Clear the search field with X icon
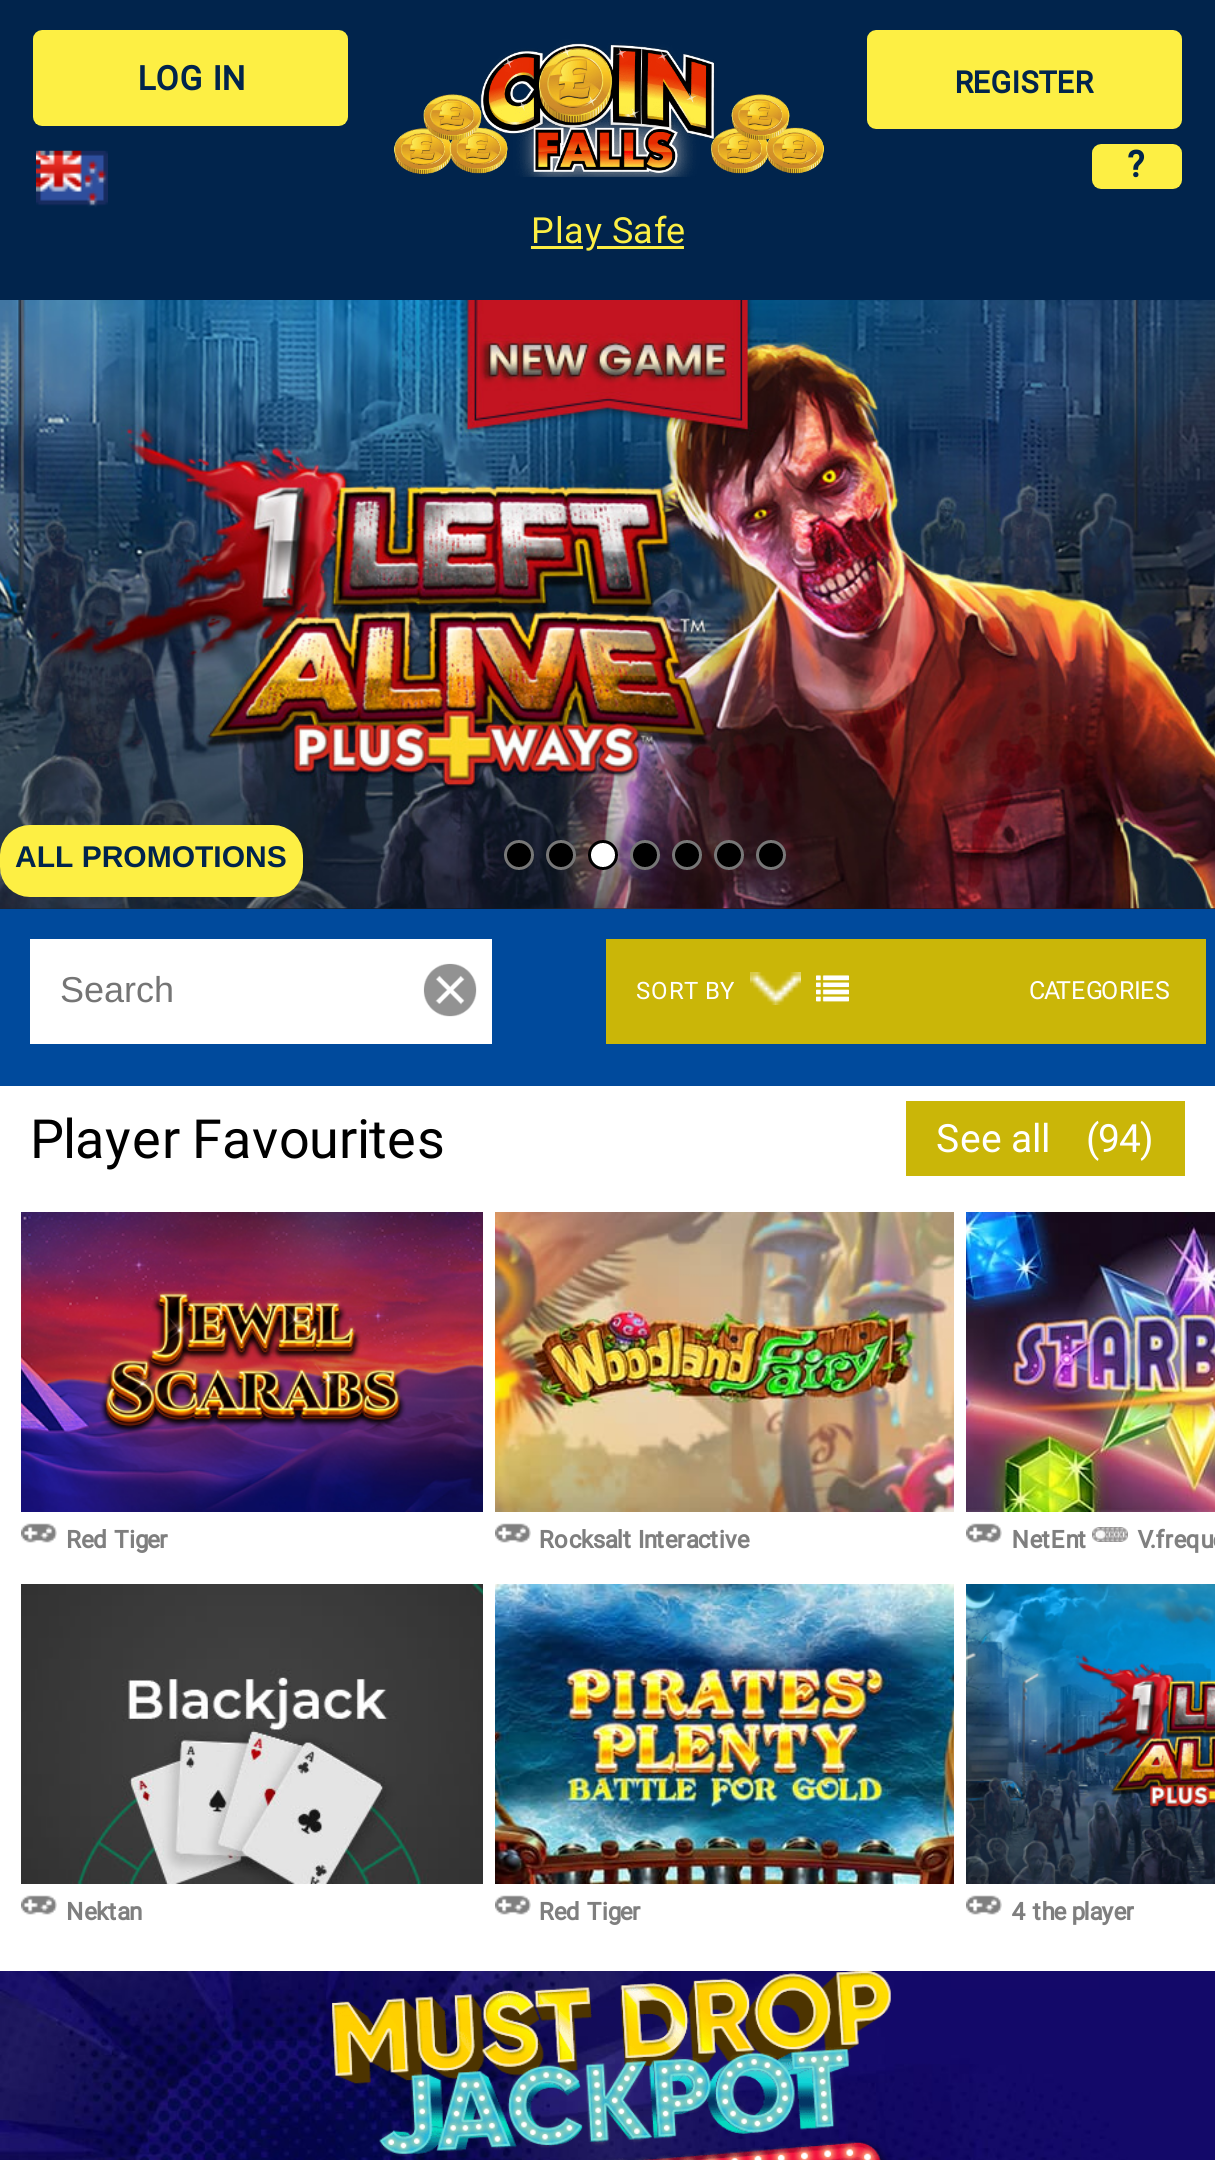 [450, 990]
